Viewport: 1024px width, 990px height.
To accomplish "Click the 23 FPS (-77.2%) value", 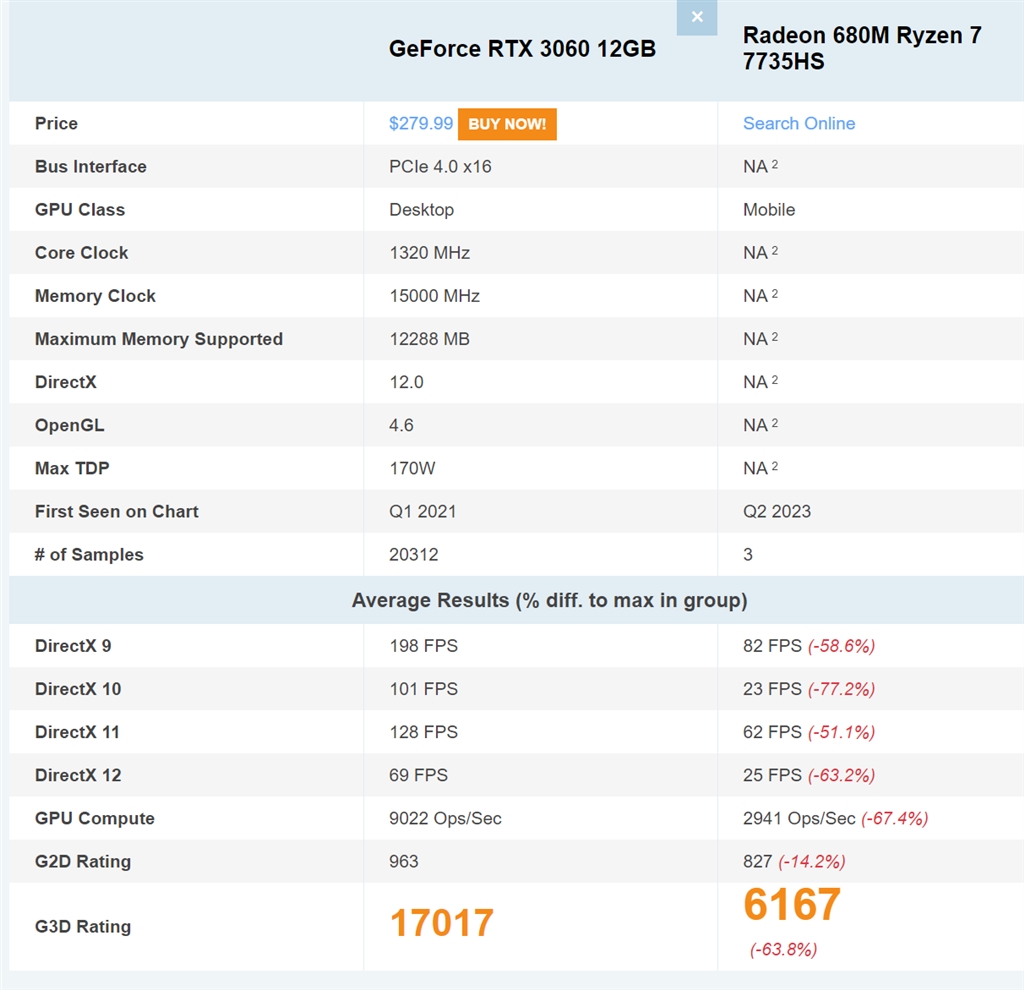I will [x=808, y=689].
